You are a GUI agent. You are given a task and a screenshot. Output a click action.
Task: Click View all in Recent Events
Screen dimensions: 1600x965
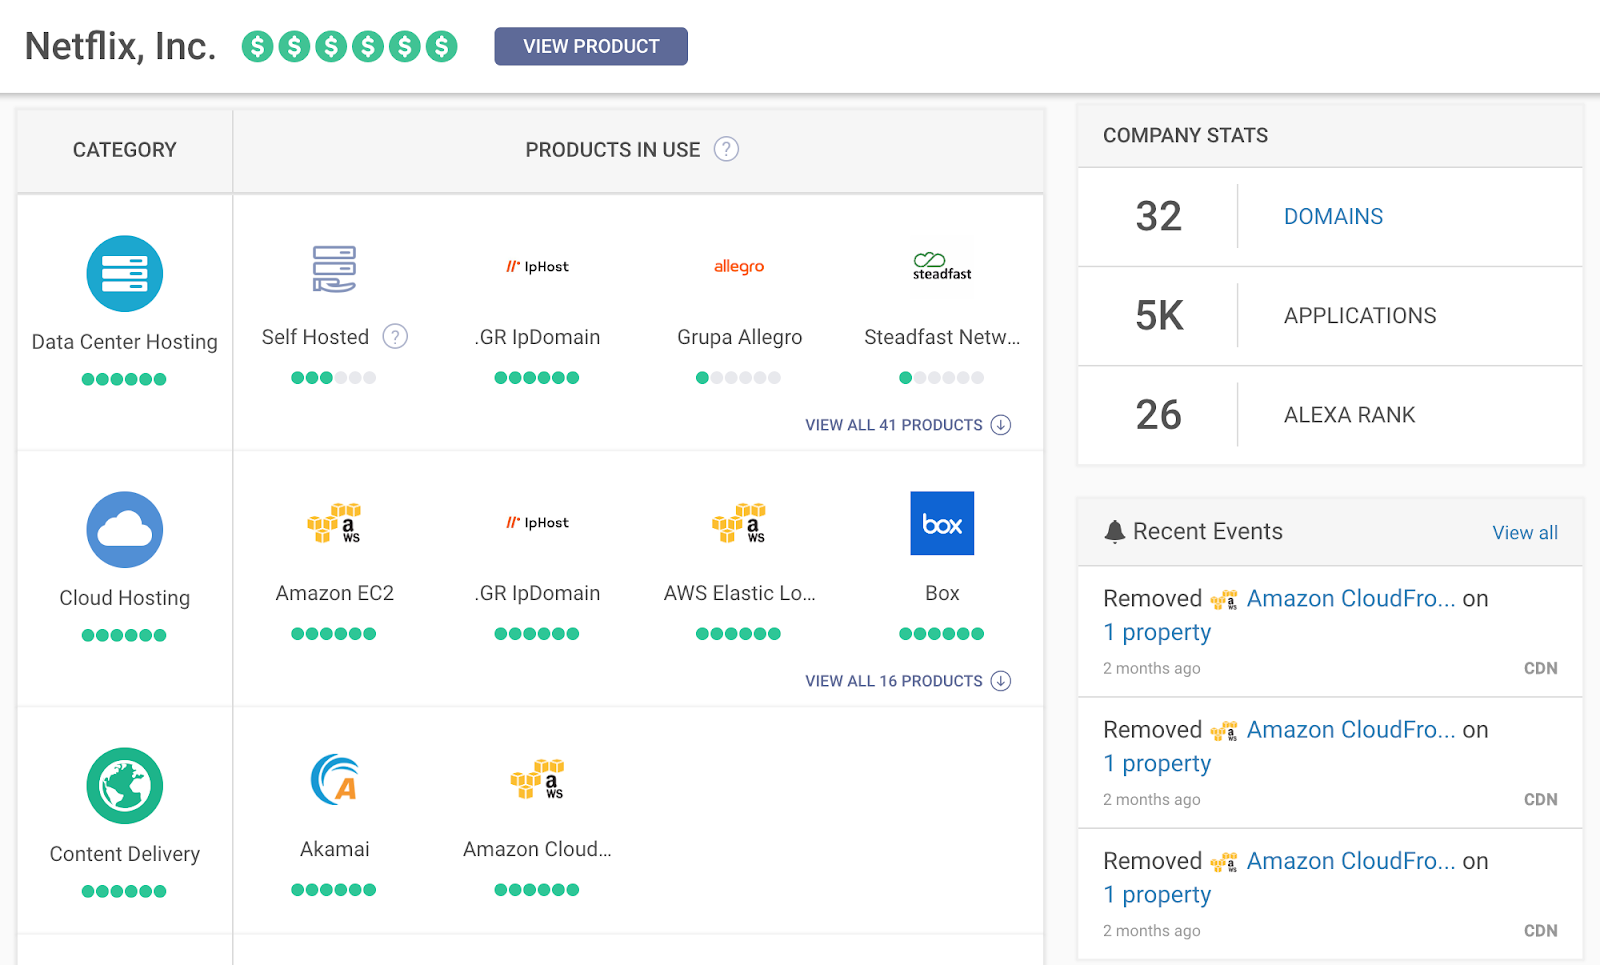point(1525,533)
